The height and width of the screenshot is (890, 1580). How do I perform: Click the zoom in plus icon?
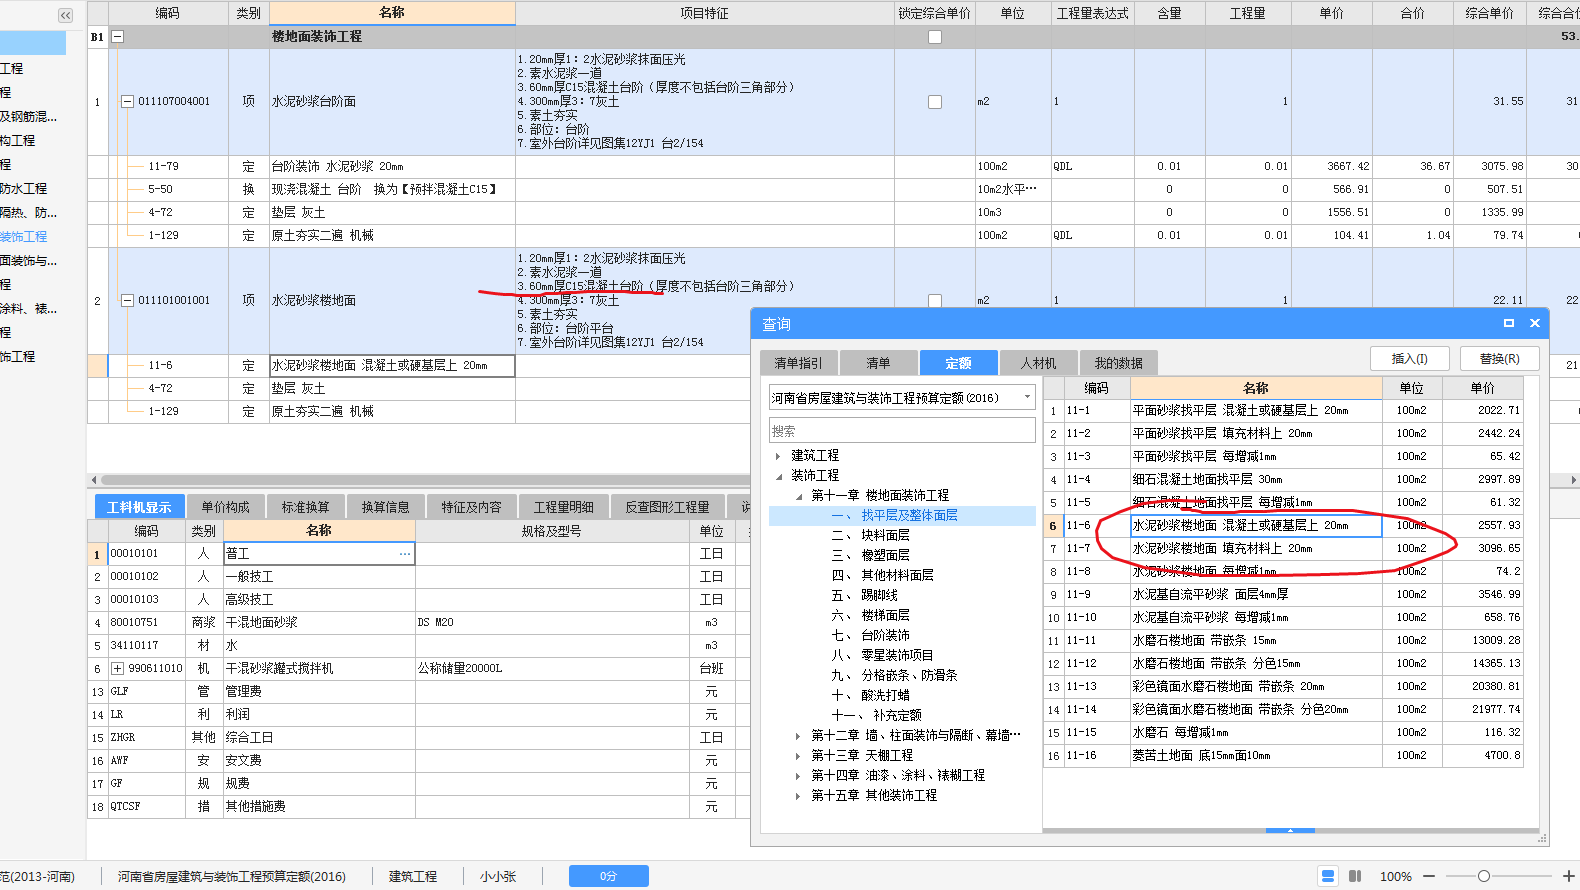[x=1569, y=876]
